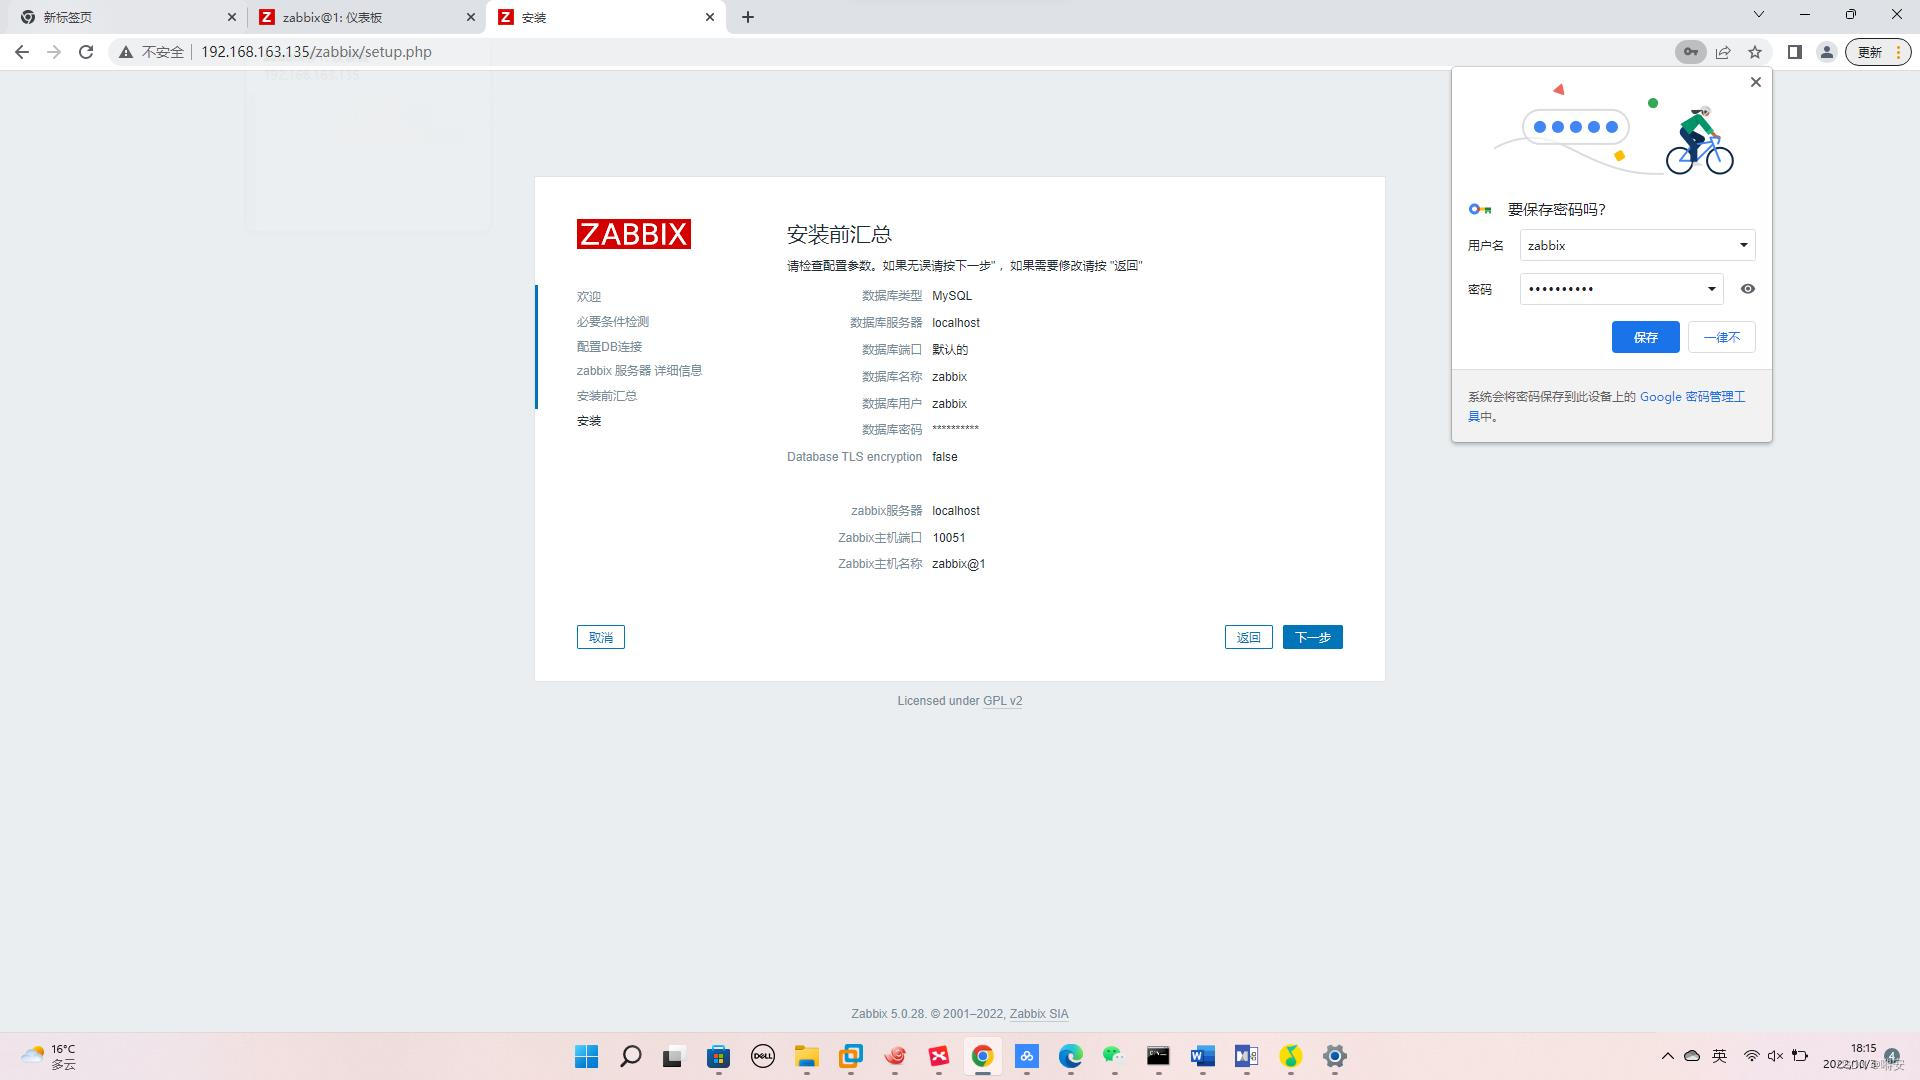The width and height of the screenshot is (1920, 1080).
Task: Open Microsoft Store from the taskbar
Action: (719, 1056)
